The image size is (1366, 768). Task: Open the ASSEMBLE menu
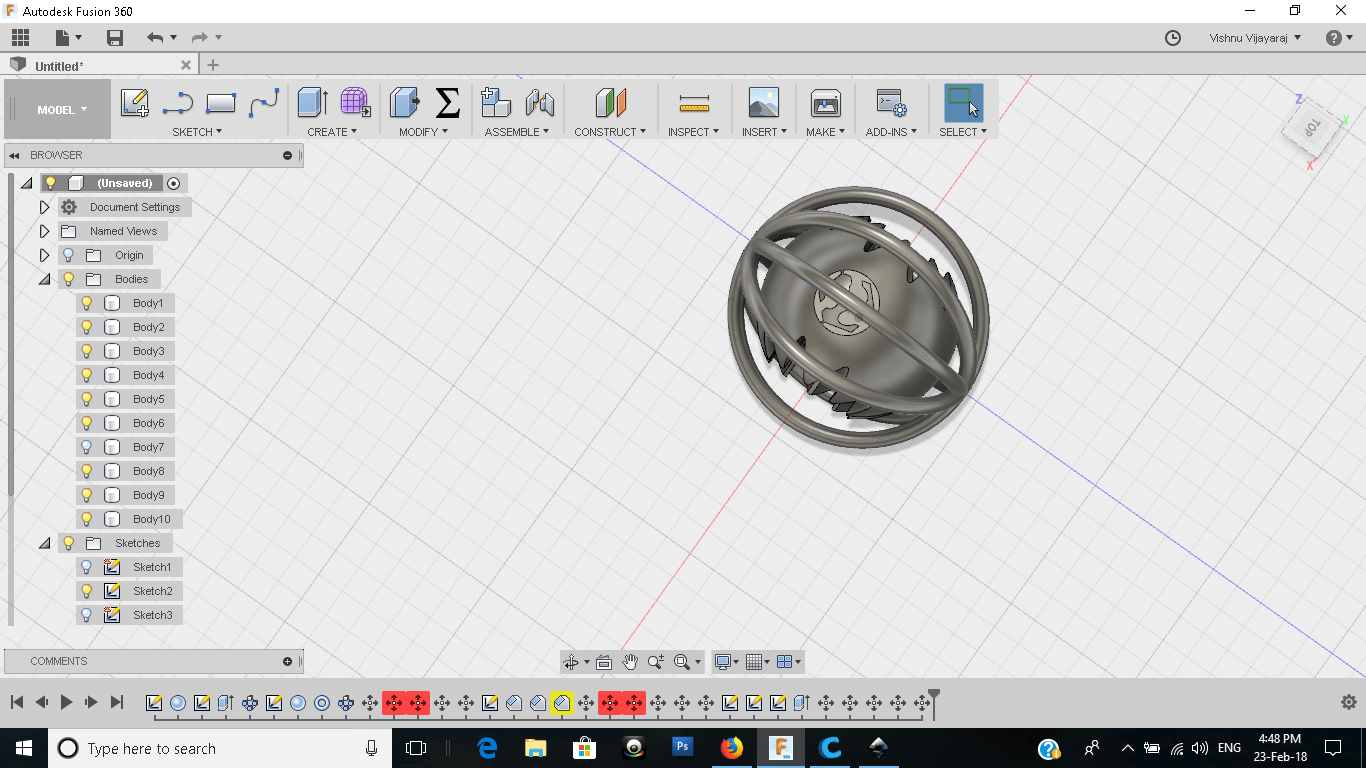pos(517,132)
